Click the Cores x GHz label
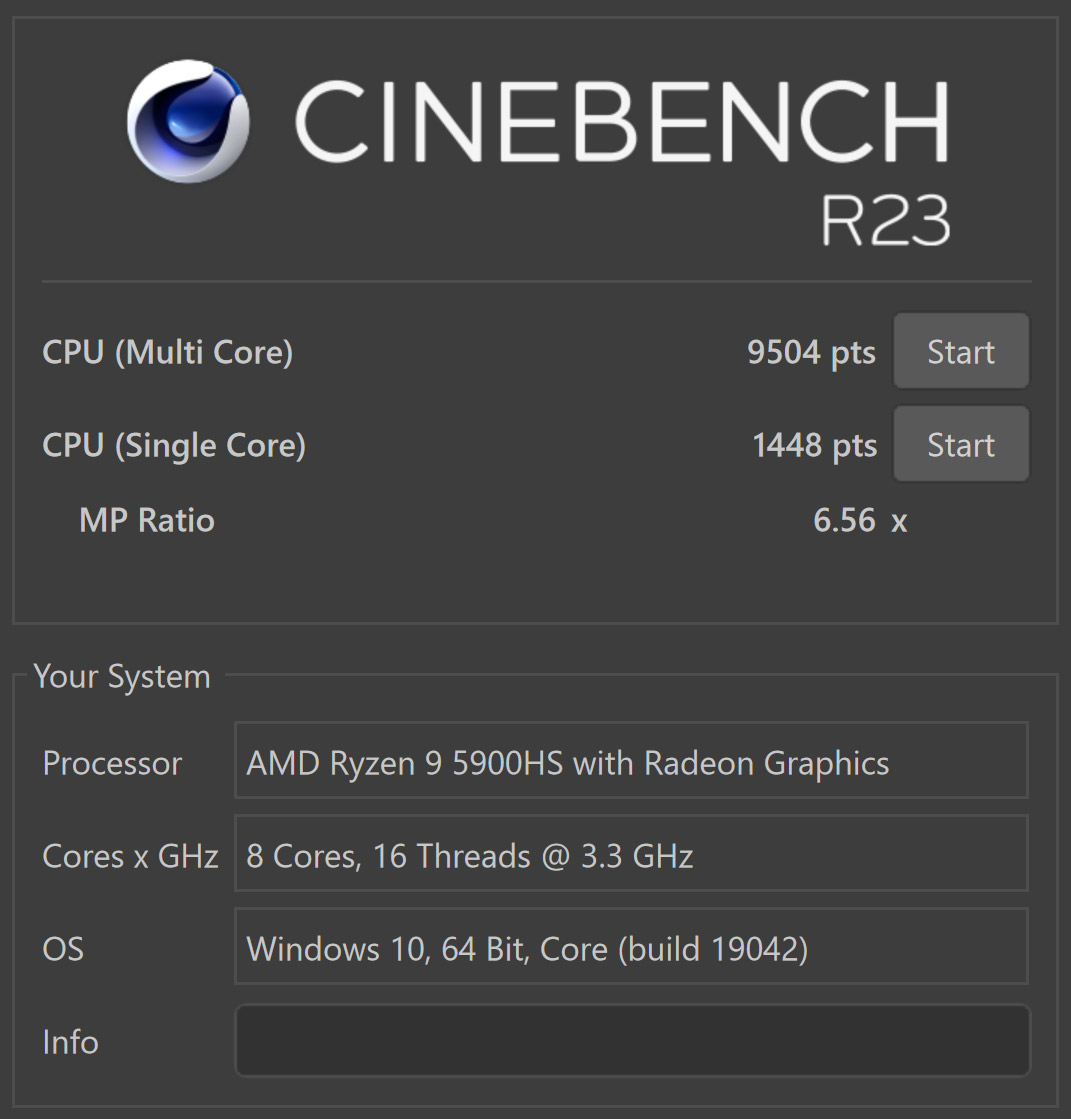 (131, 856)
